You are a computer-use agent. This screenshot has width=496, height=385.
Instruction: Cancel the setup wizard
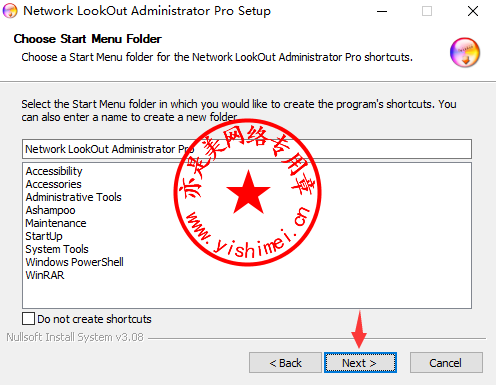446,362
